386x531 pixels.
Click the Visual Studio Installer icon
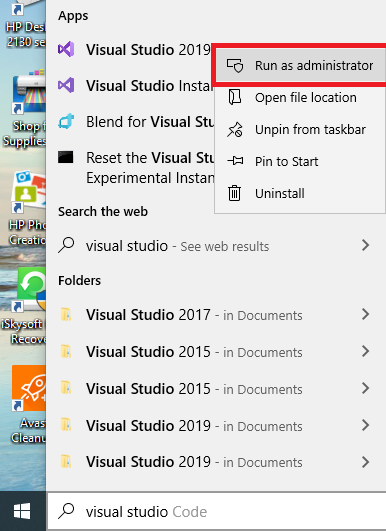point(66,85)
